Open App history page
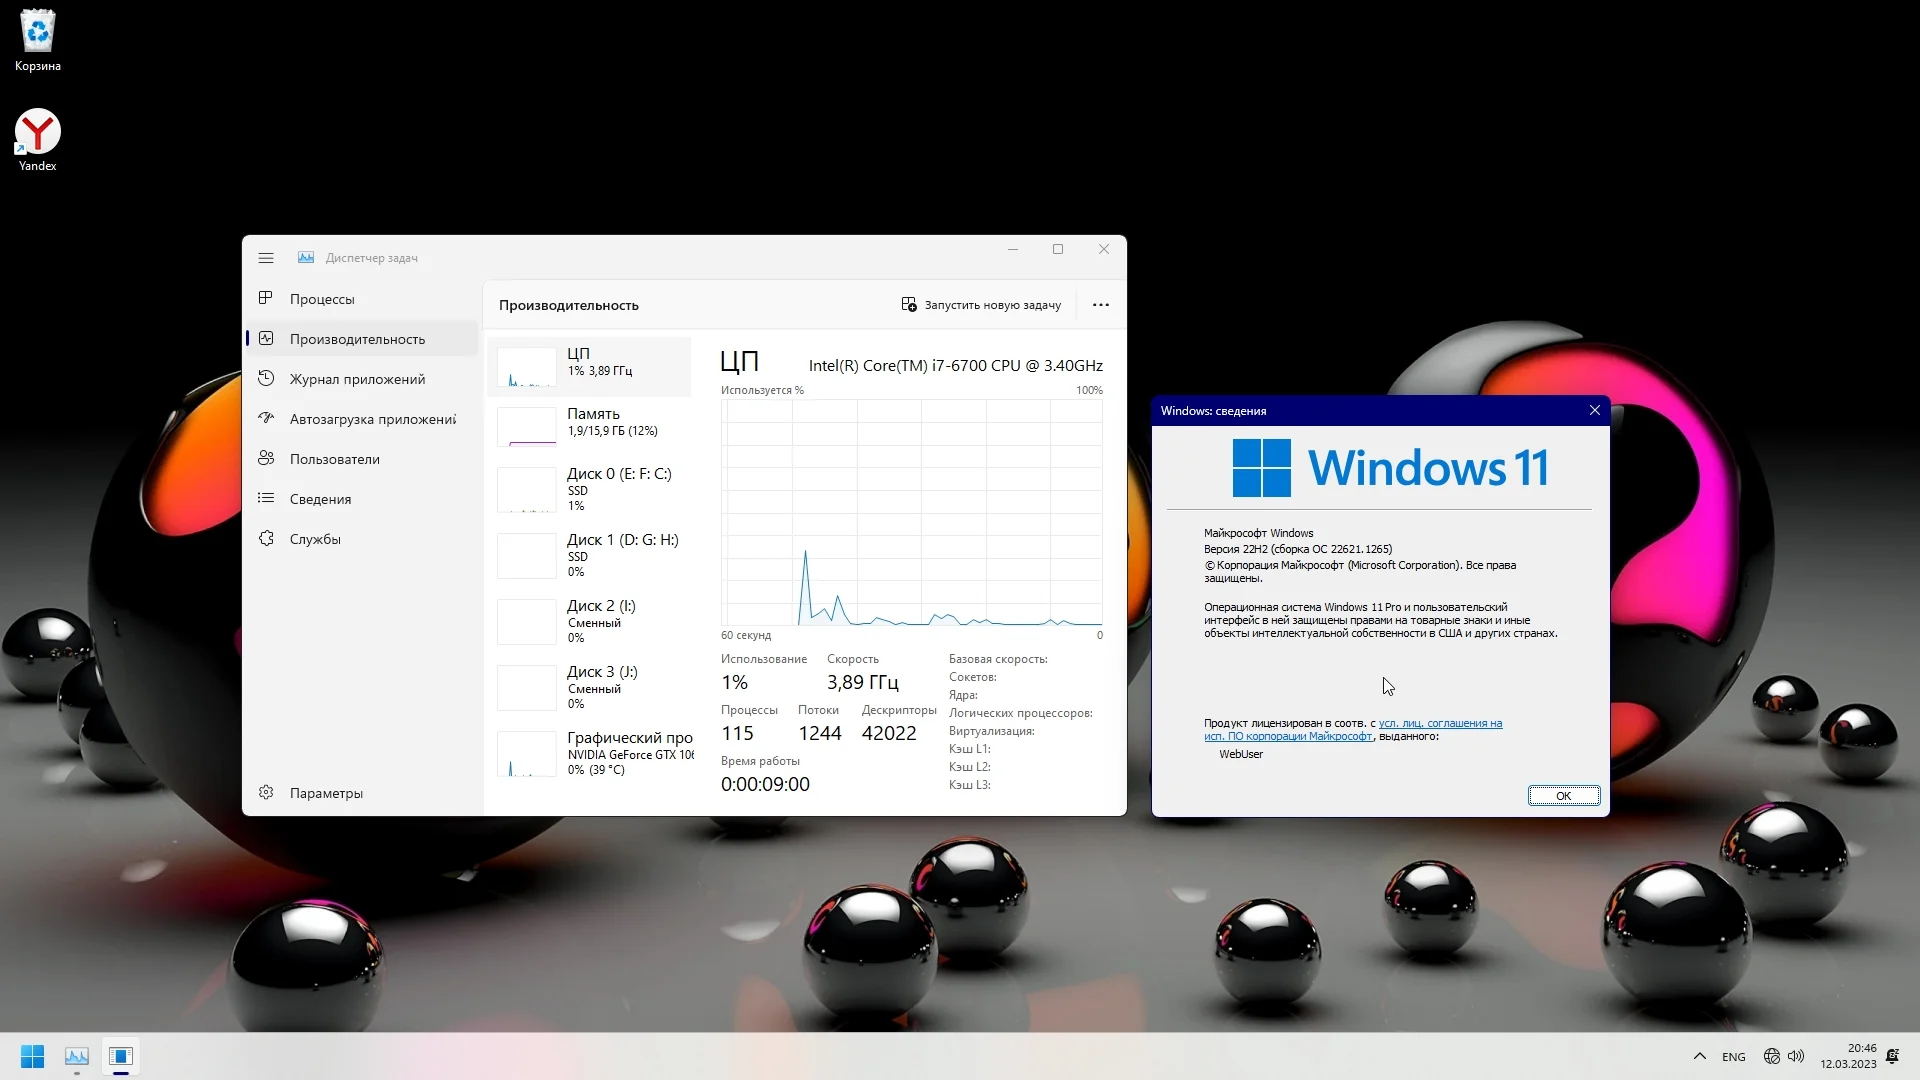Screen dimensions: 1920x1080 pos(357,379)
